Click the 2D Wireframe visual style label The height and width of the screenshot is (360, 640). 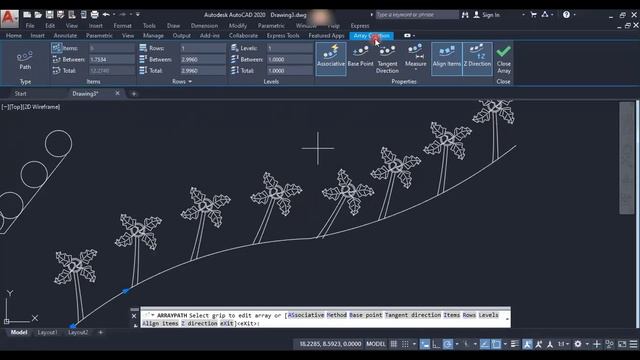point(41,107)
